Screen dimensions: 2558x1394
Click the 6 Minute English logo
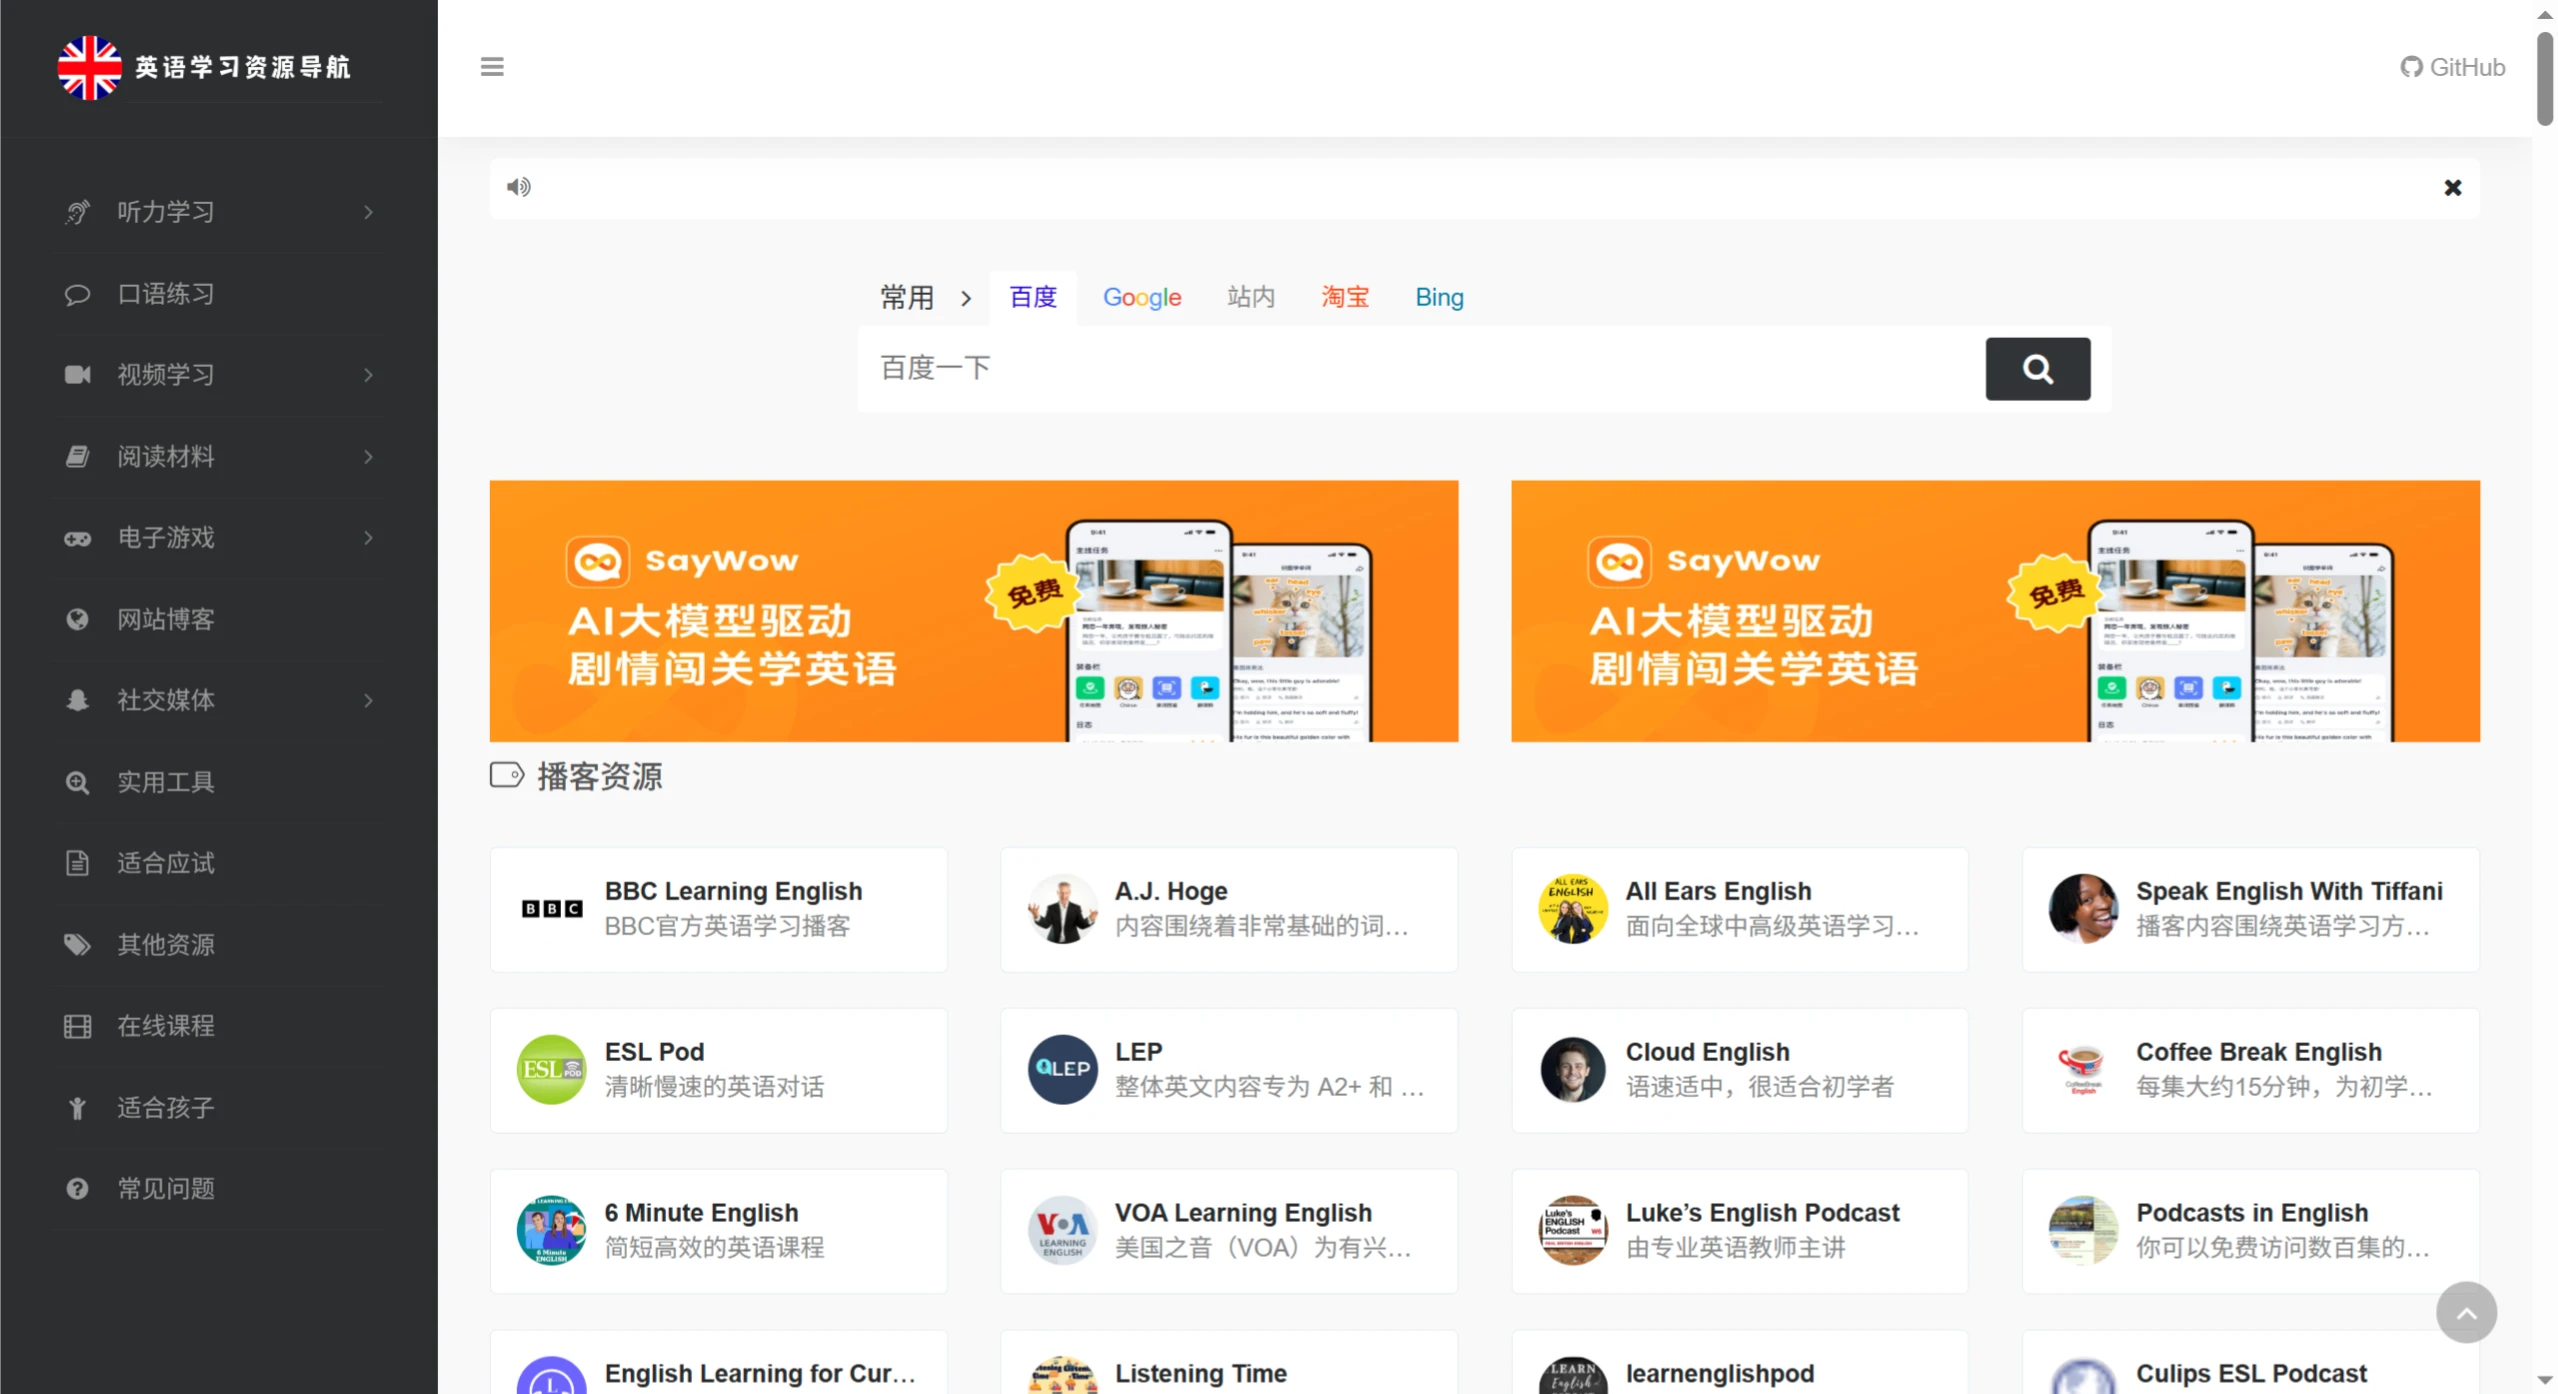[551, 1231]
